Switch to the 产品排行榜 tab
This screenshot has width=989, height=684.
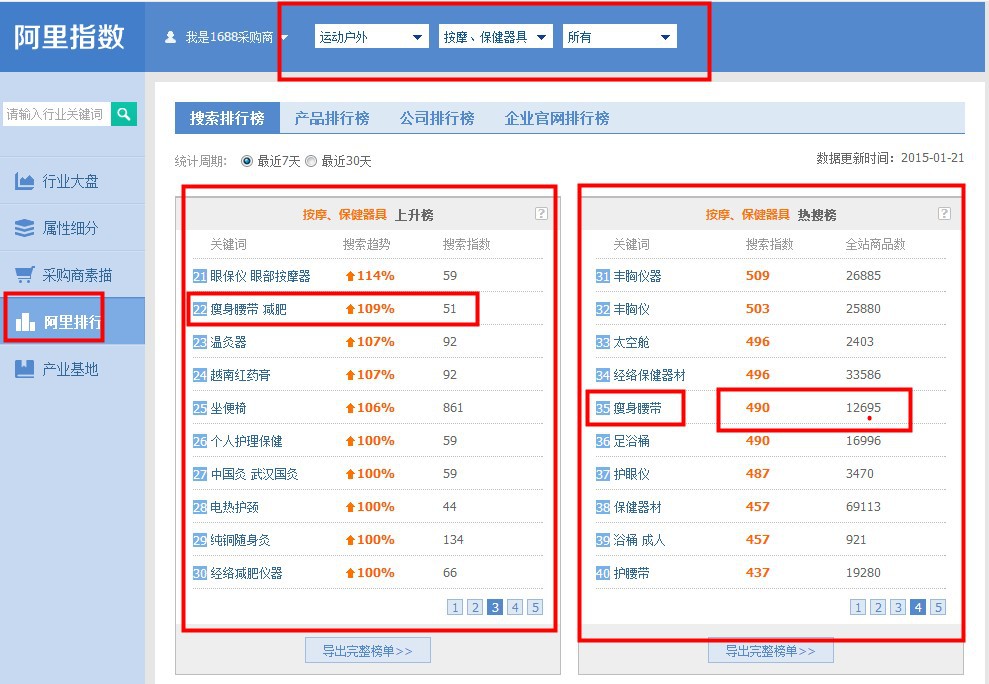[332, 118]
